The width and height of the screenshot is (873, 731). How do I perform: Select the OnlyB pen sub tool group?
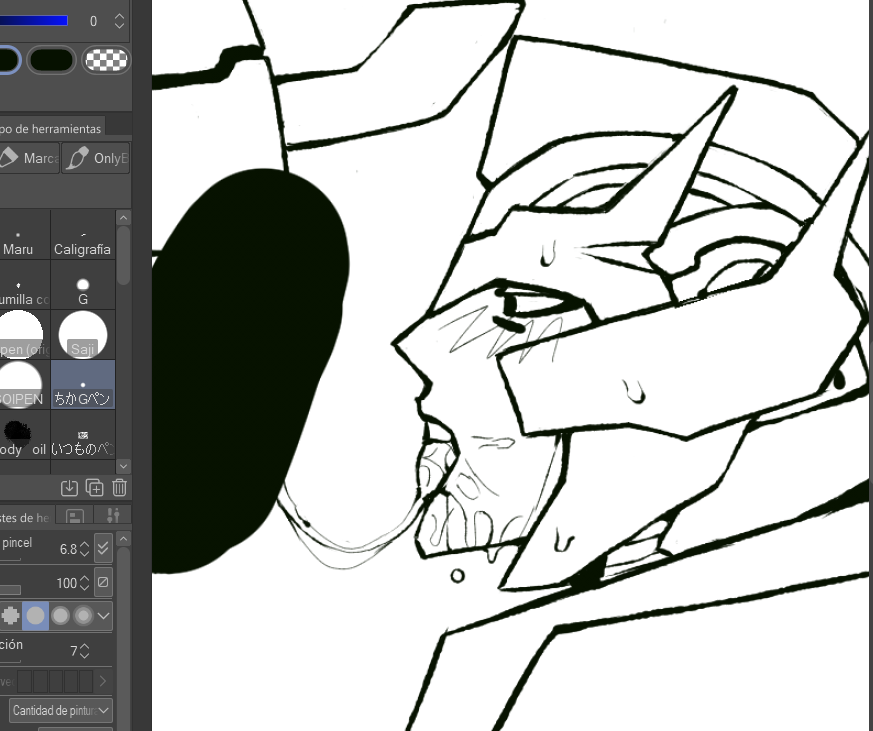coord(96,158)
